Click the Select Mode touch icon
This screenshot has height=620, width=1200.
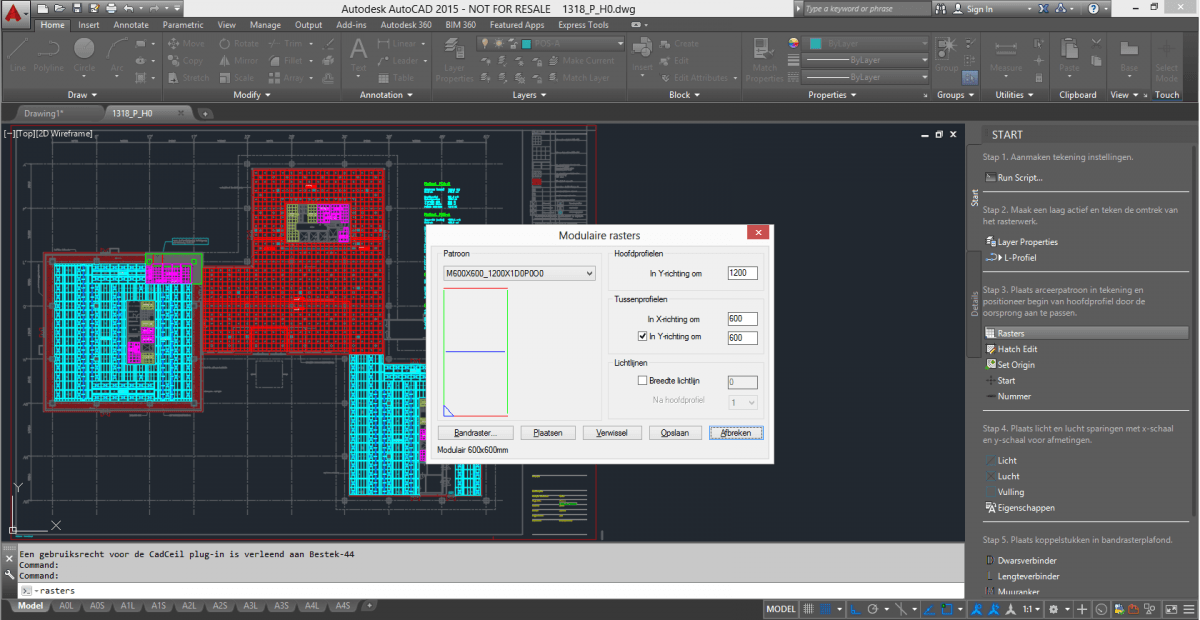[x=1167, y=60]
